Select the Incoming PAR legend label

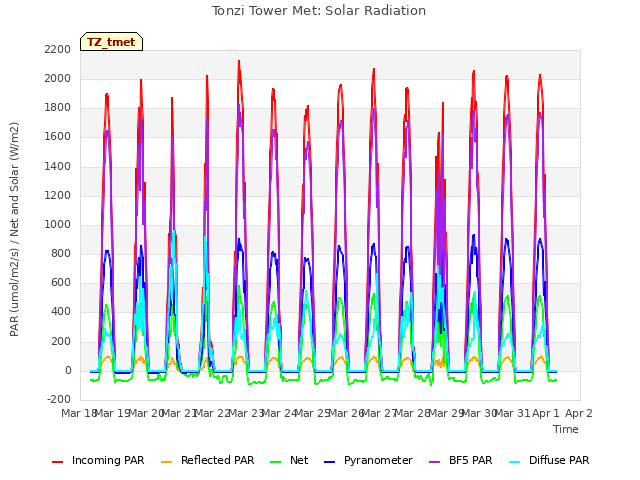[108, 460]
